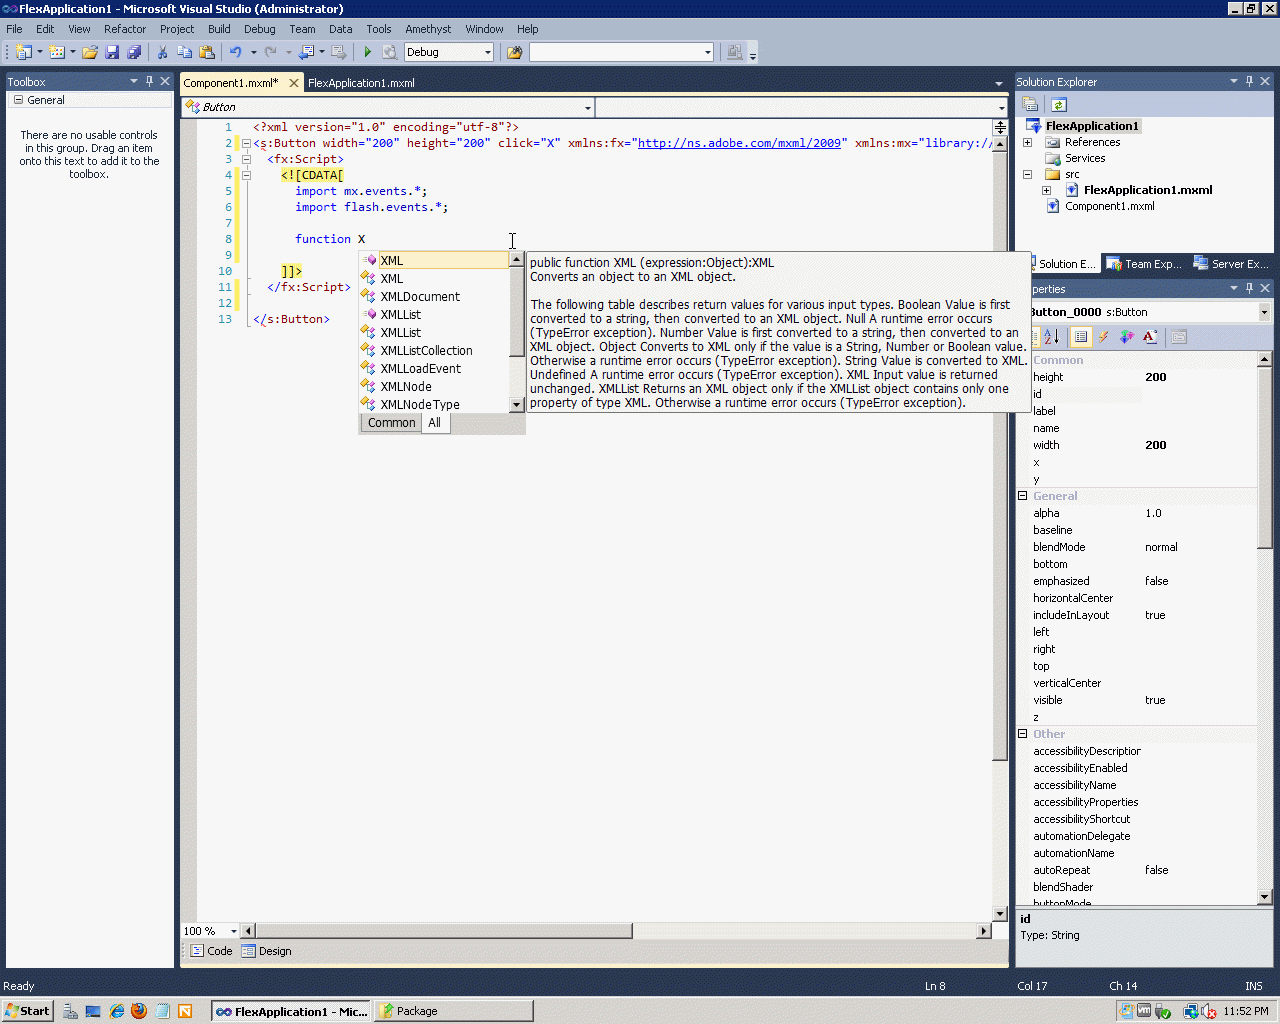
Task: Sort properties alphabetically
Action: point(1051,337)
